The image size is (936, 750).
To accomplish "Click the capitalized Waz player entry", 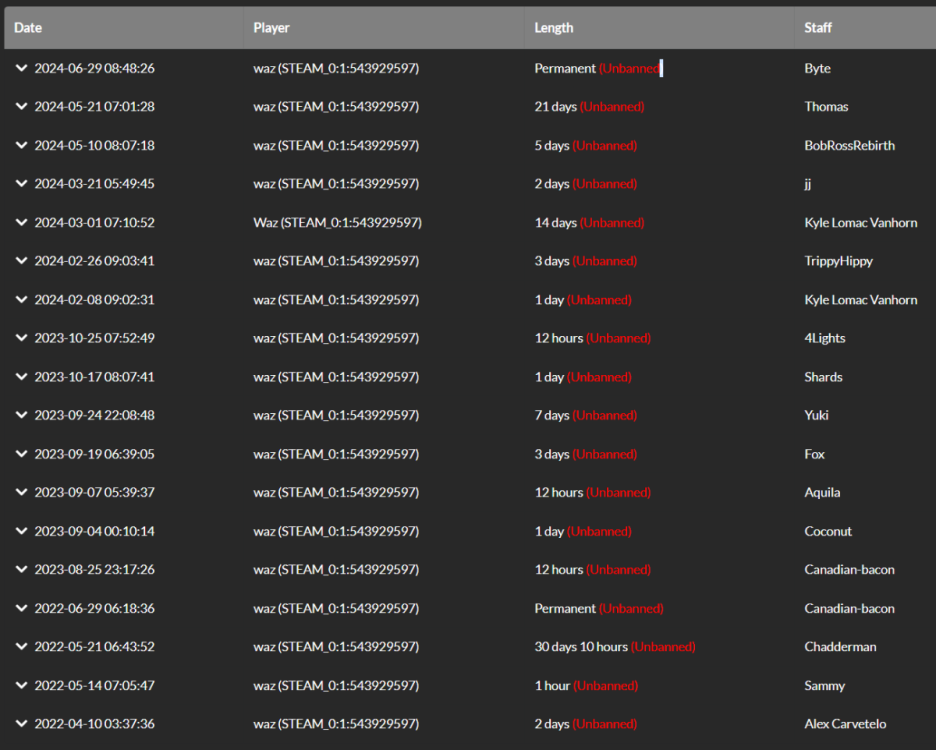I will tap(337, 223).
